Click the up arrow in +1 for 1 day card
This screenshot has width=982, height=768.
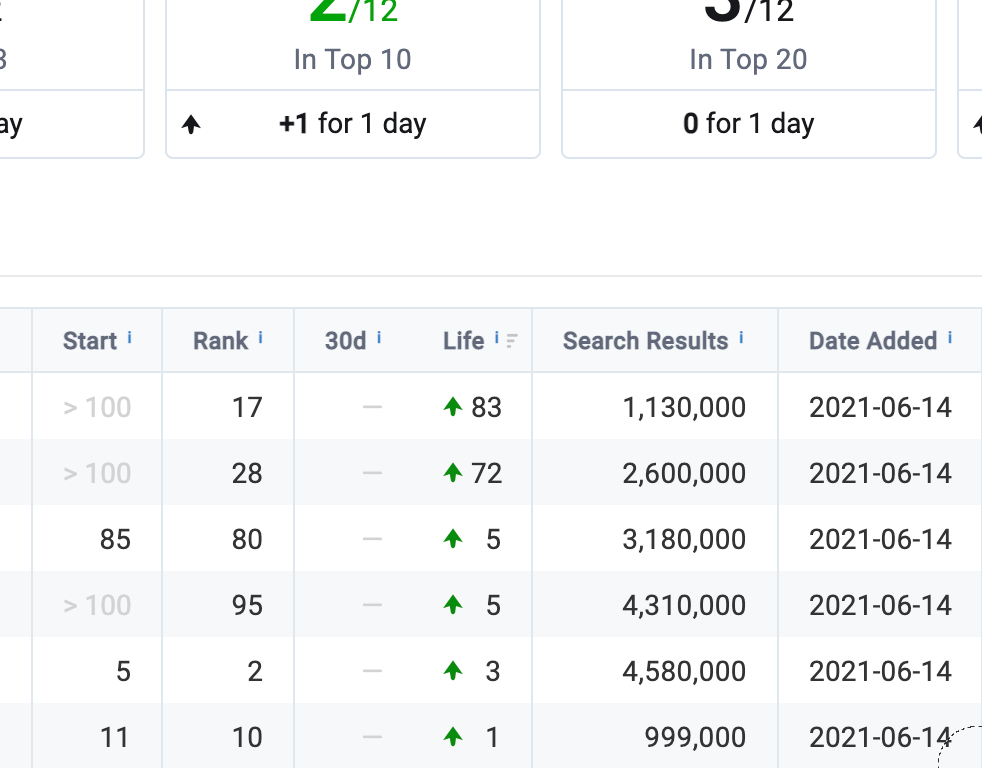191,125
